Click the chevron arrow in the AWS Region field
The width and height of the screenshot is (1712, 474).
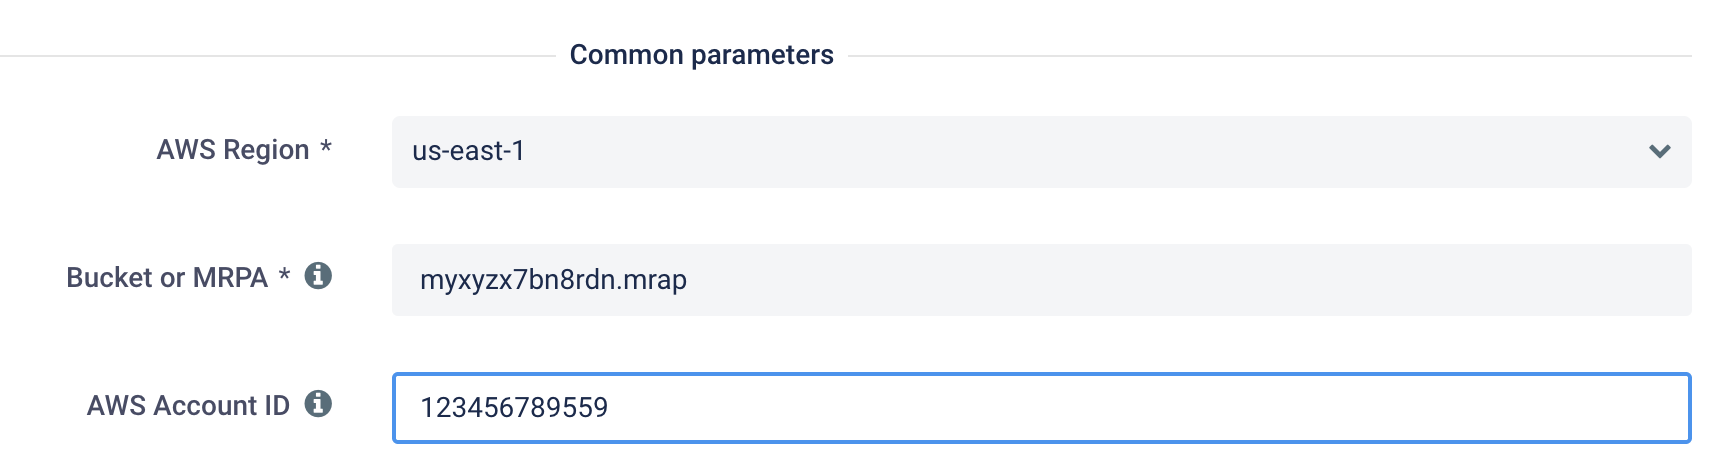click(x=1660, y=152)
